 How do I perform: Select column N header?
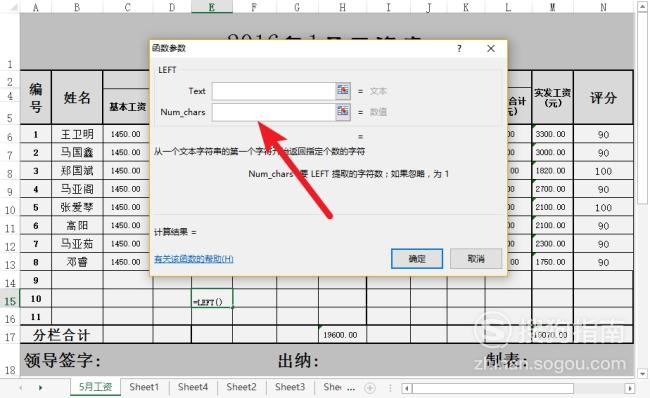pos(603,7)
